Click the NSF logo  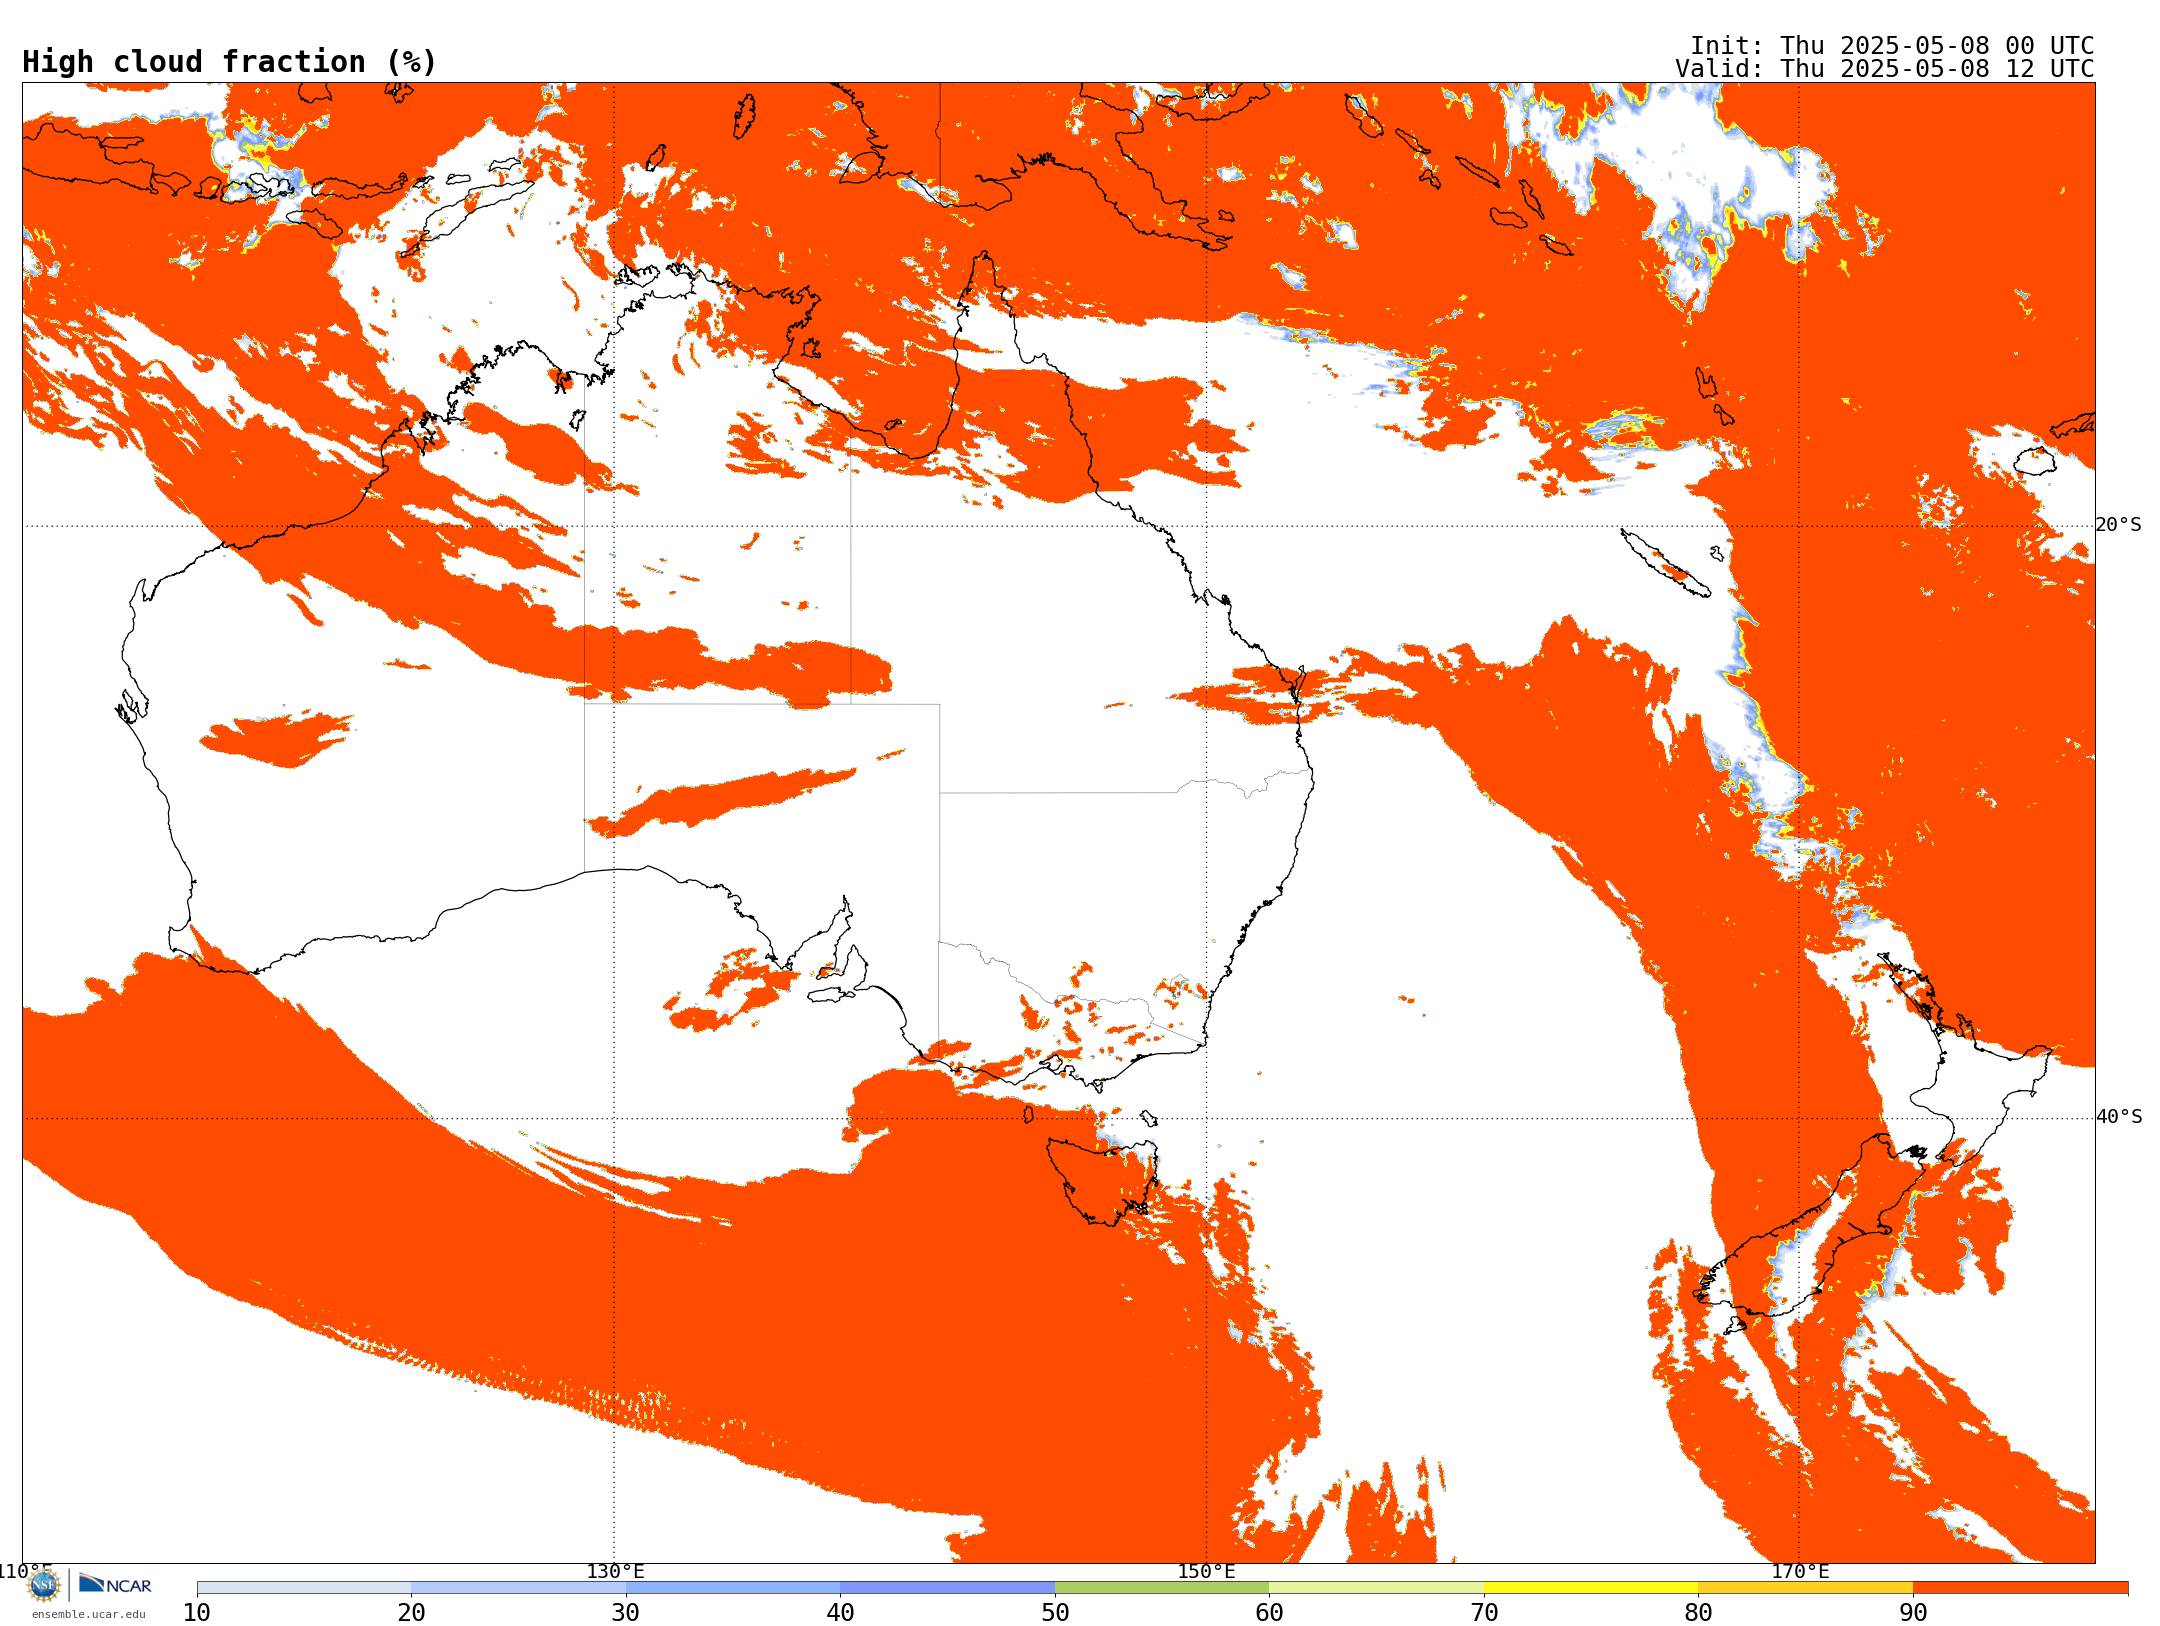[44, 1585]
